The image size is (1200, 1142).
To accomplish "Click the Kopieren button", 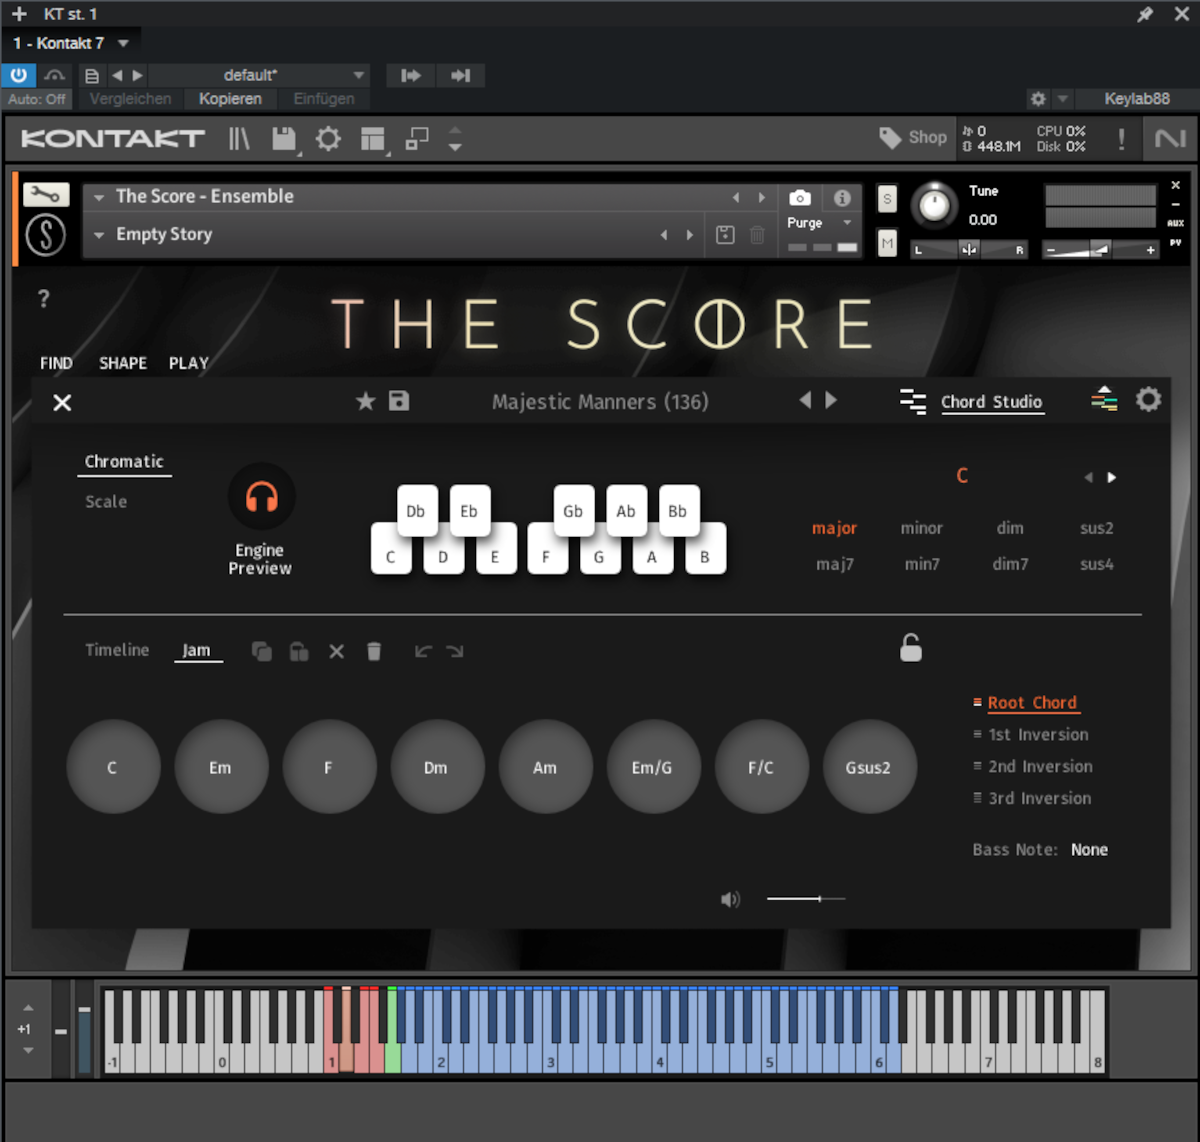I will (x=230, y=99).
